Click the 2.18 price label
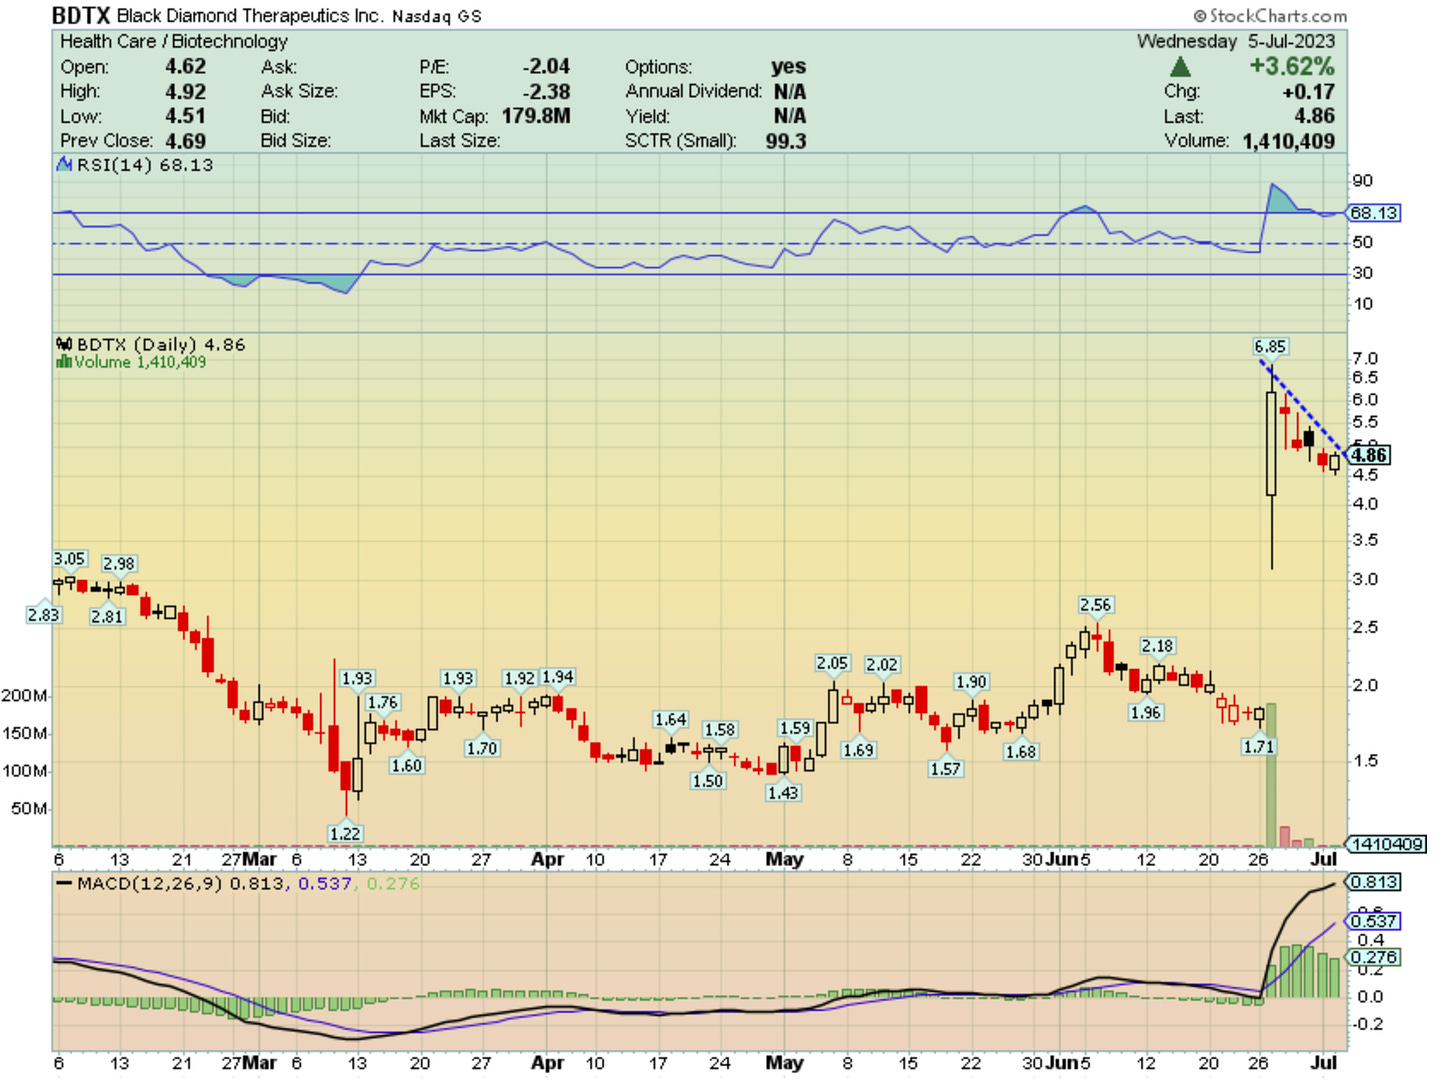 pyautogui.click(x=1157, y=646)
